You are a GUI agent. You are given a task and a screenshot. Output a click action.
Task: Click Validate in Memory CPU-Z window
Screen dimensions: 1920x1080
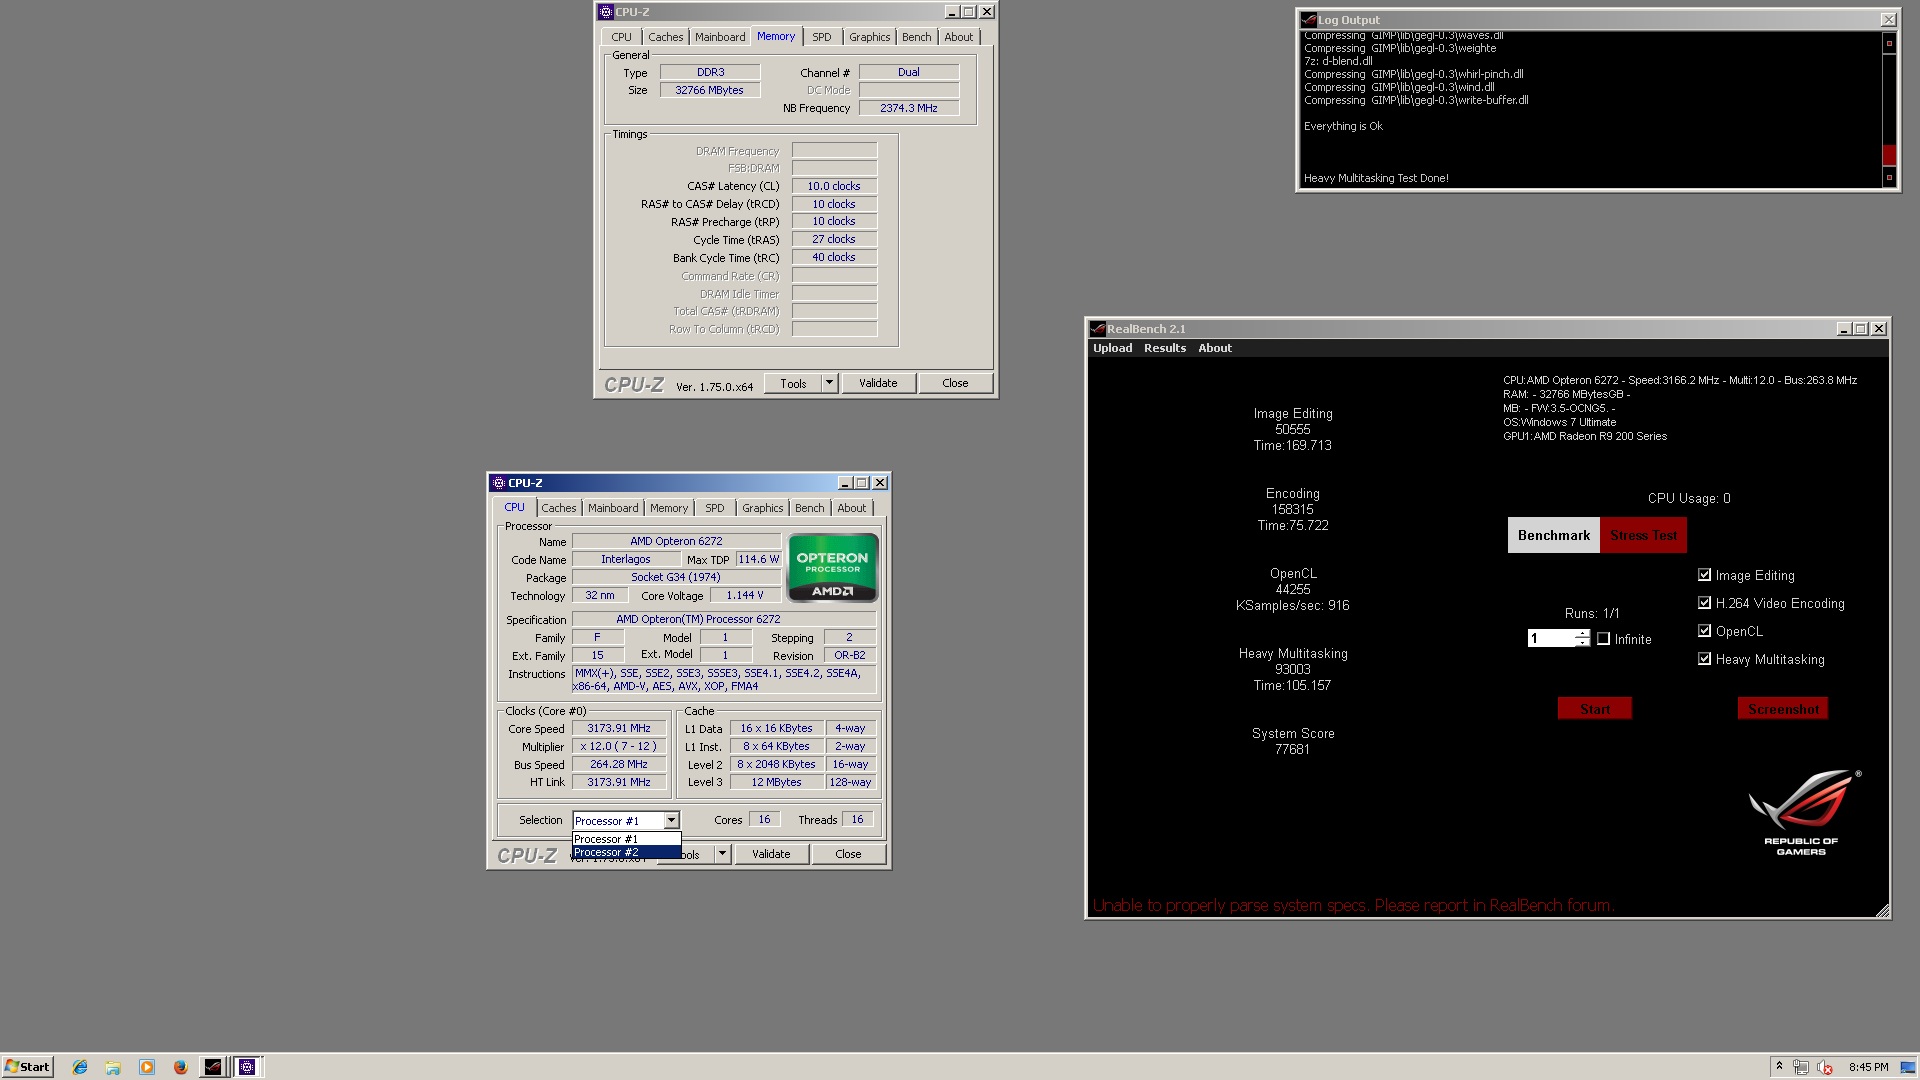(878, 383)
